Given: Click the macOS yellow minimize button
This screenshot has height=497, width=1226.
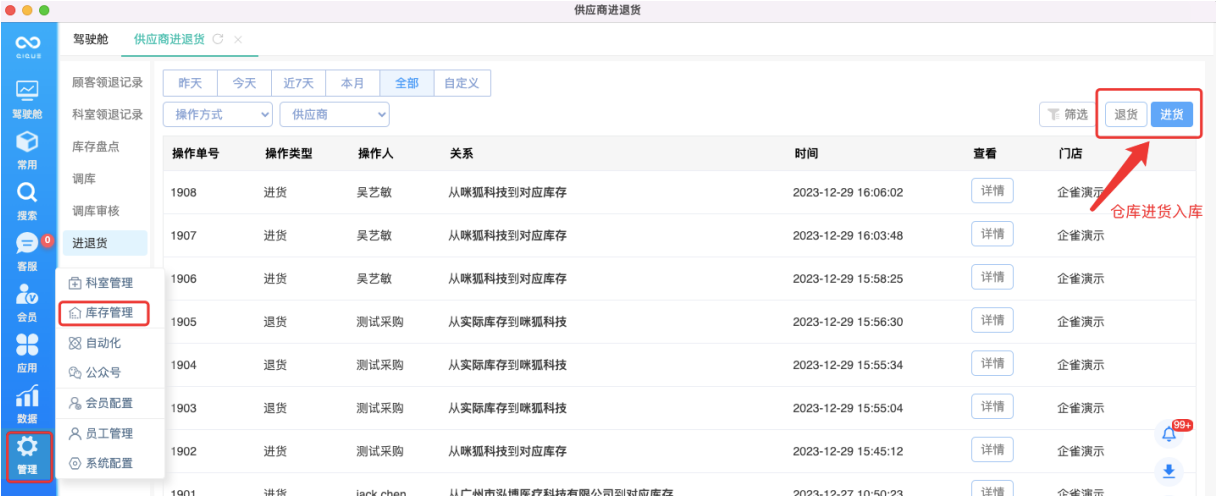Looking at the screenshot, I should [x=27, y=9].
